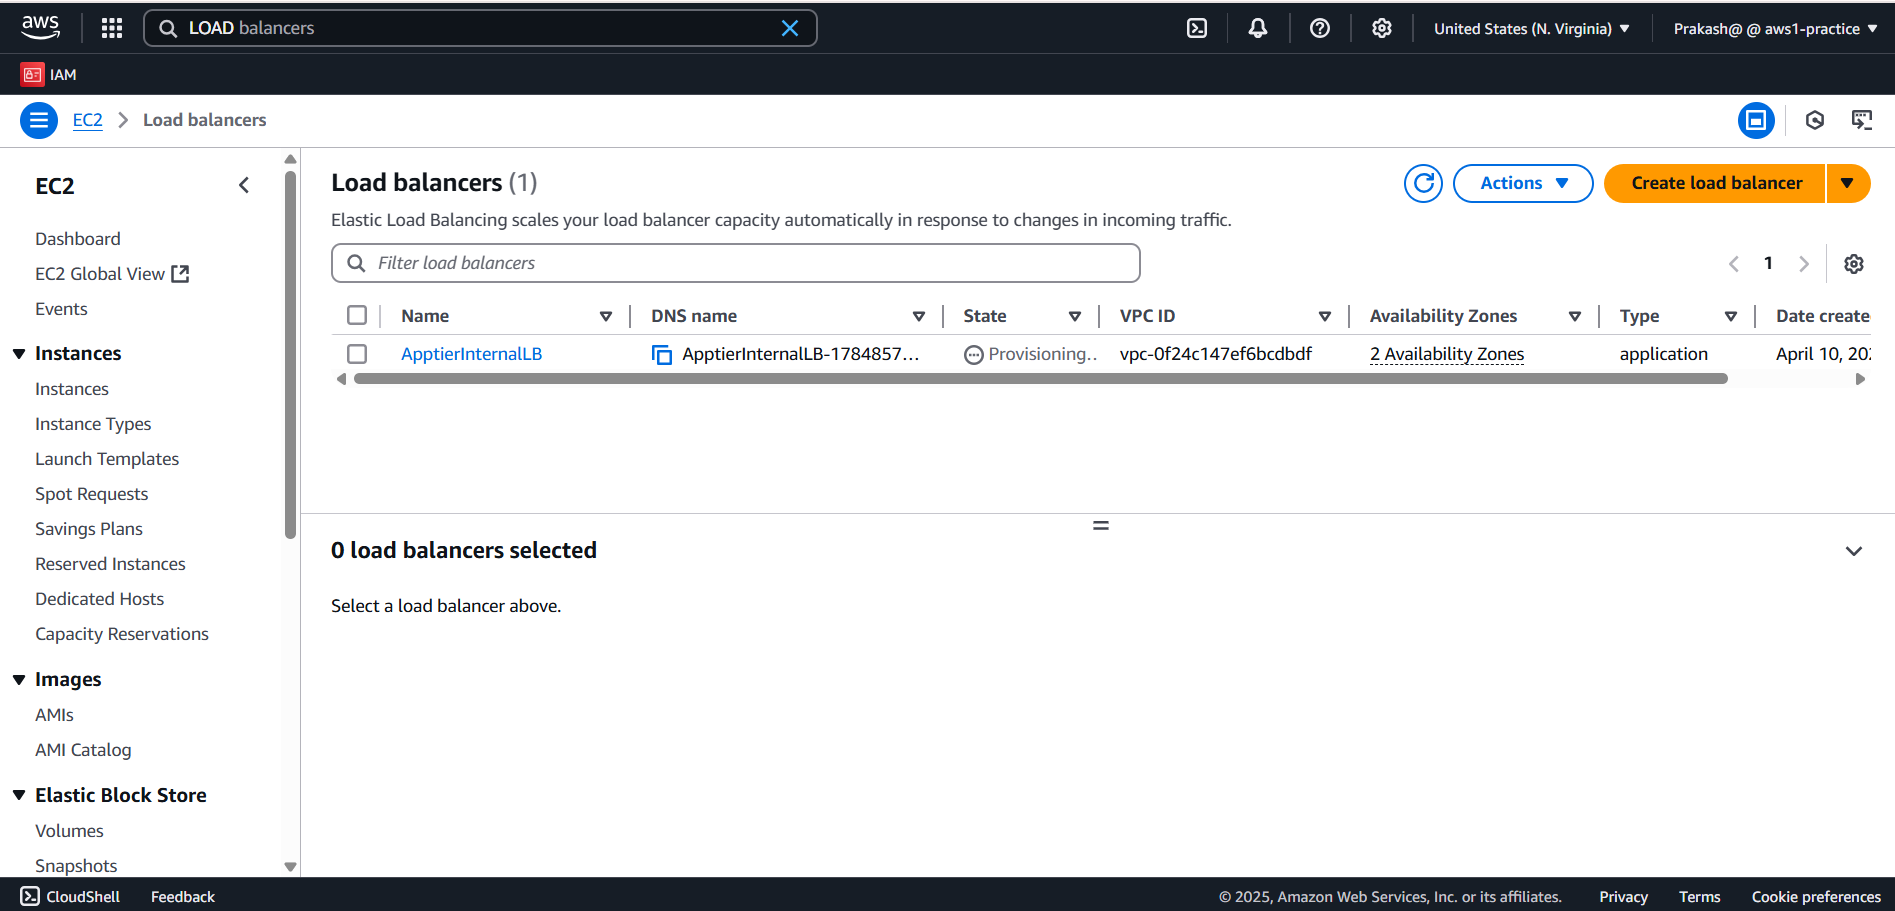The height and width of the screenshot is (911, 1895).
Task: Open the notifications bell
Action: click(x=1258, y=28)
